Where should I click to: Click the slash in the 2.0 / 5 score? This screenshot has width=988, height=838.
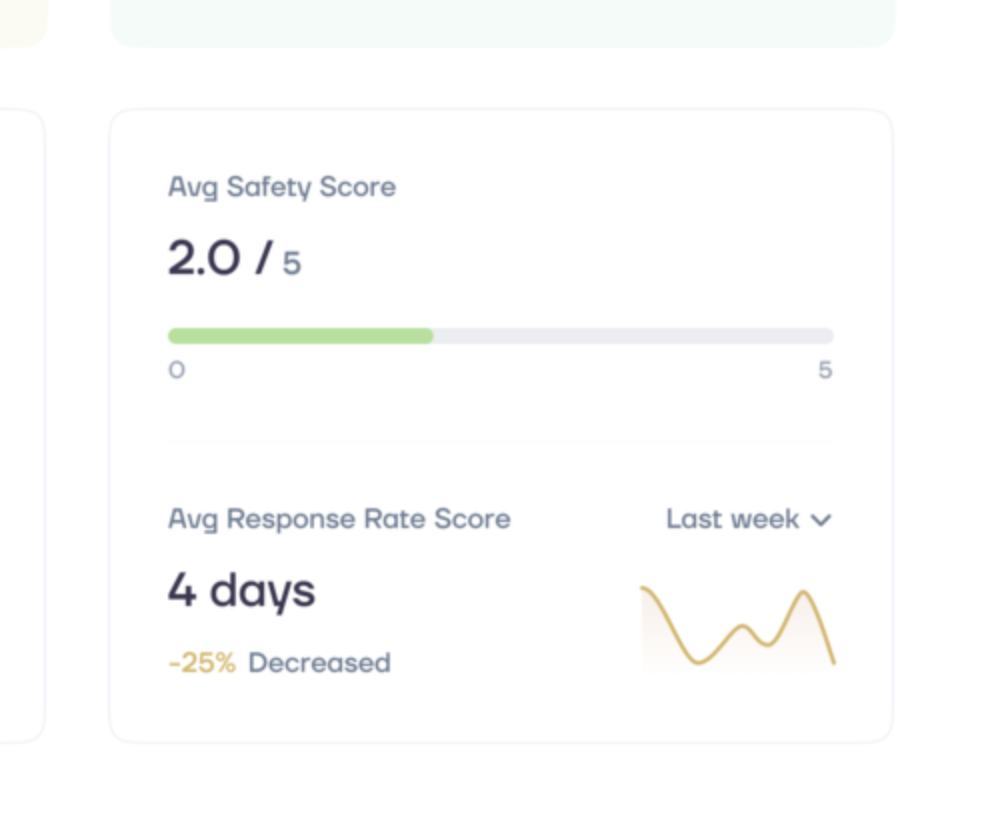(263, 259)
